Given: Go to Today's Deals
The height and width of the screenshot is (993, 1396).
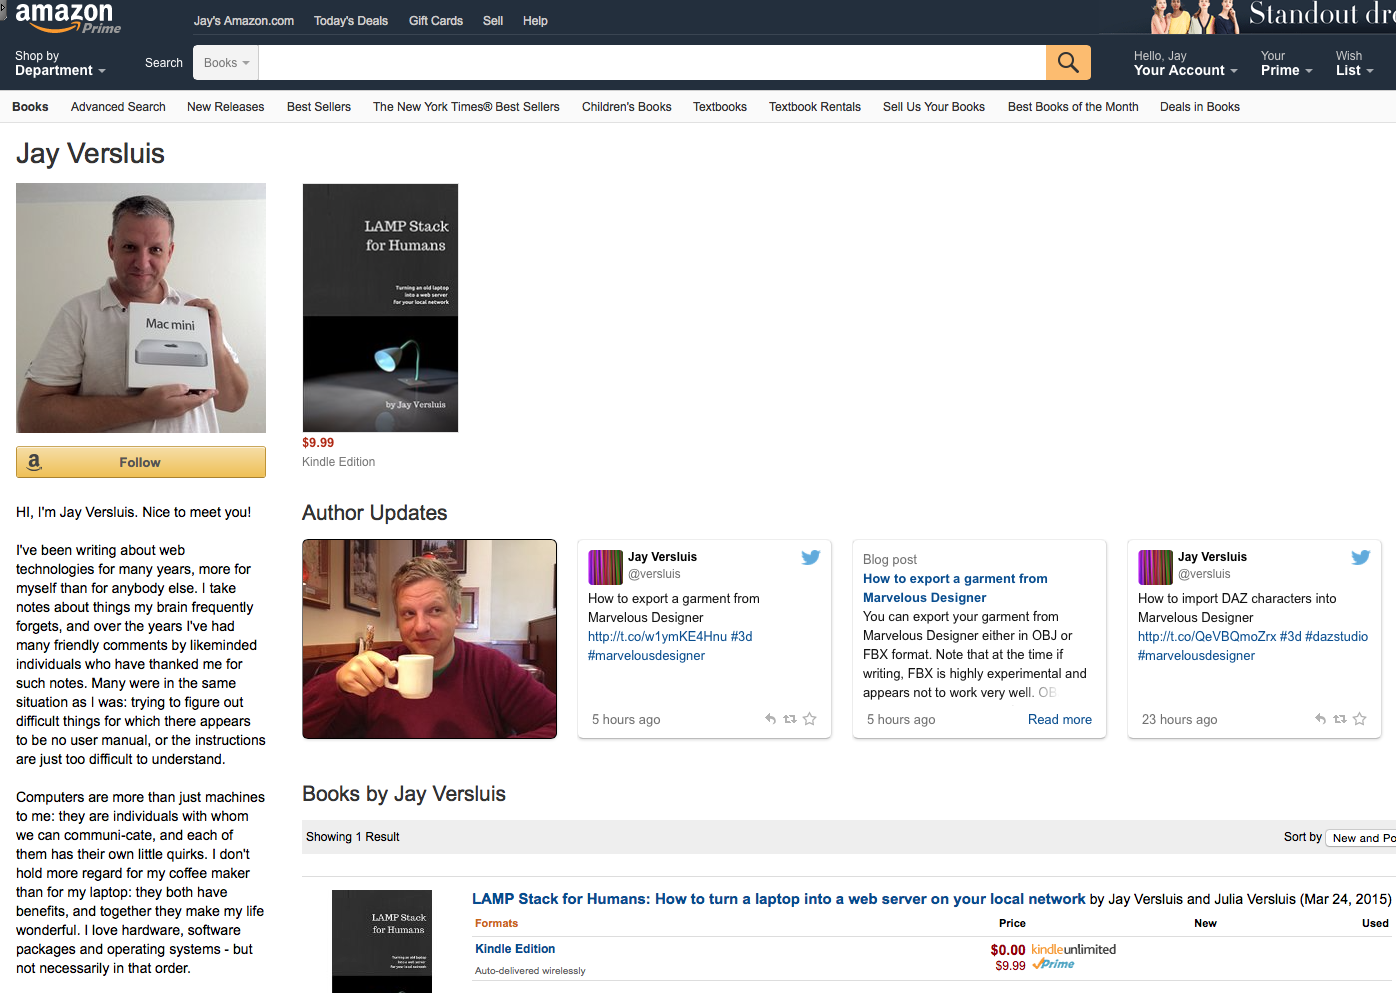Looking at the screenshot, I should [351, 21].
